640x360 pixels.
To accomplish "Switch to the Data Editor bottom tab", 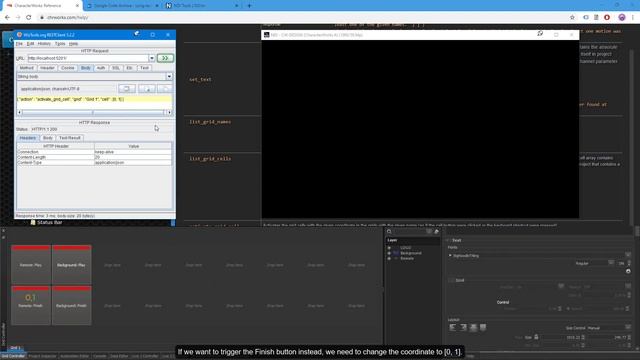I will [x=119, y=356].
